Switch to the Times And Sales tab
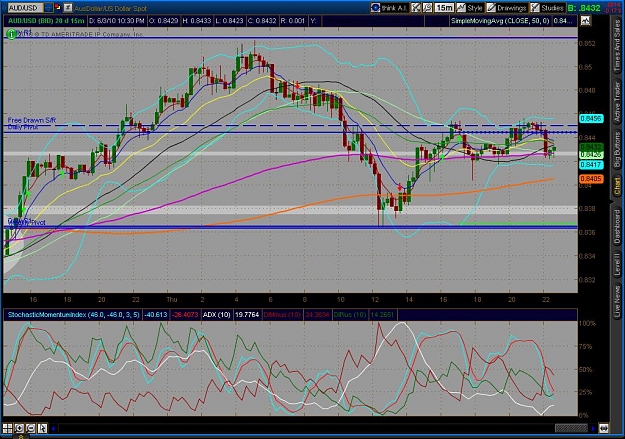 click(617, 46)
